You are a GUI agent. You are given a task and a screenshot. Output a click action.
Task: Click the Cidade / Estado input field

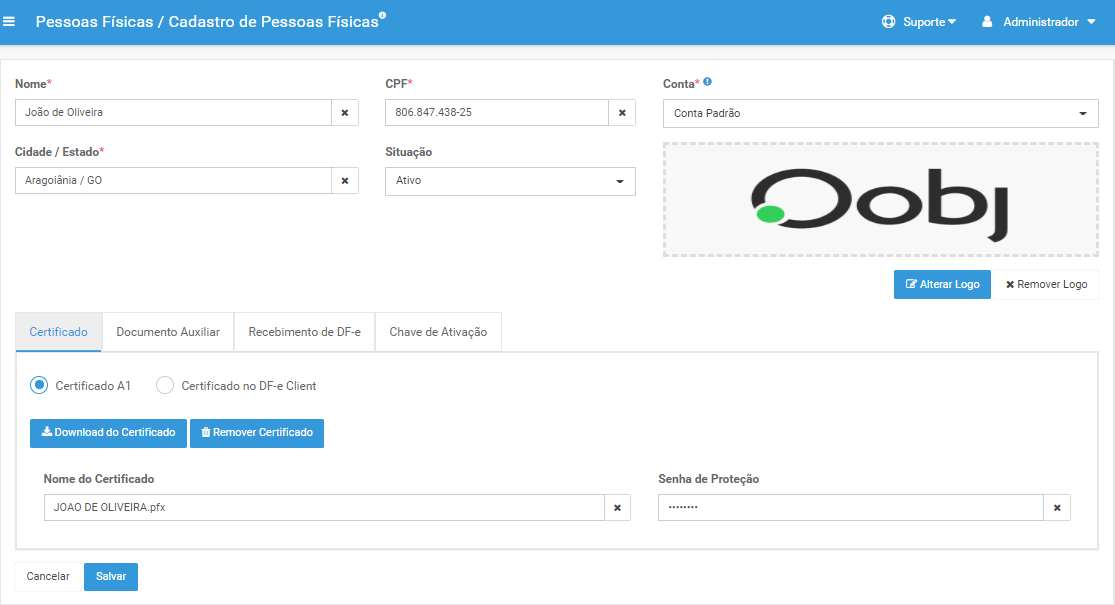point(174,181)
